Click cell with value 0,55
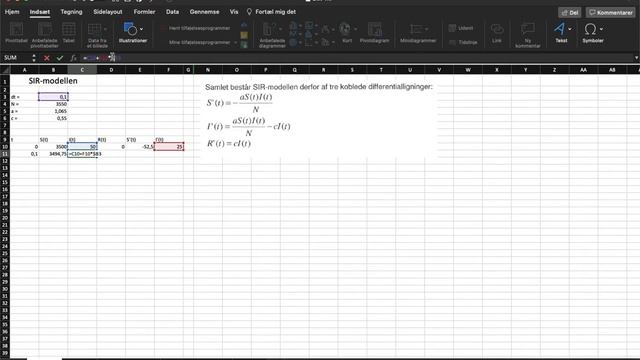The image size is (640, 360). tap(53, 118)
